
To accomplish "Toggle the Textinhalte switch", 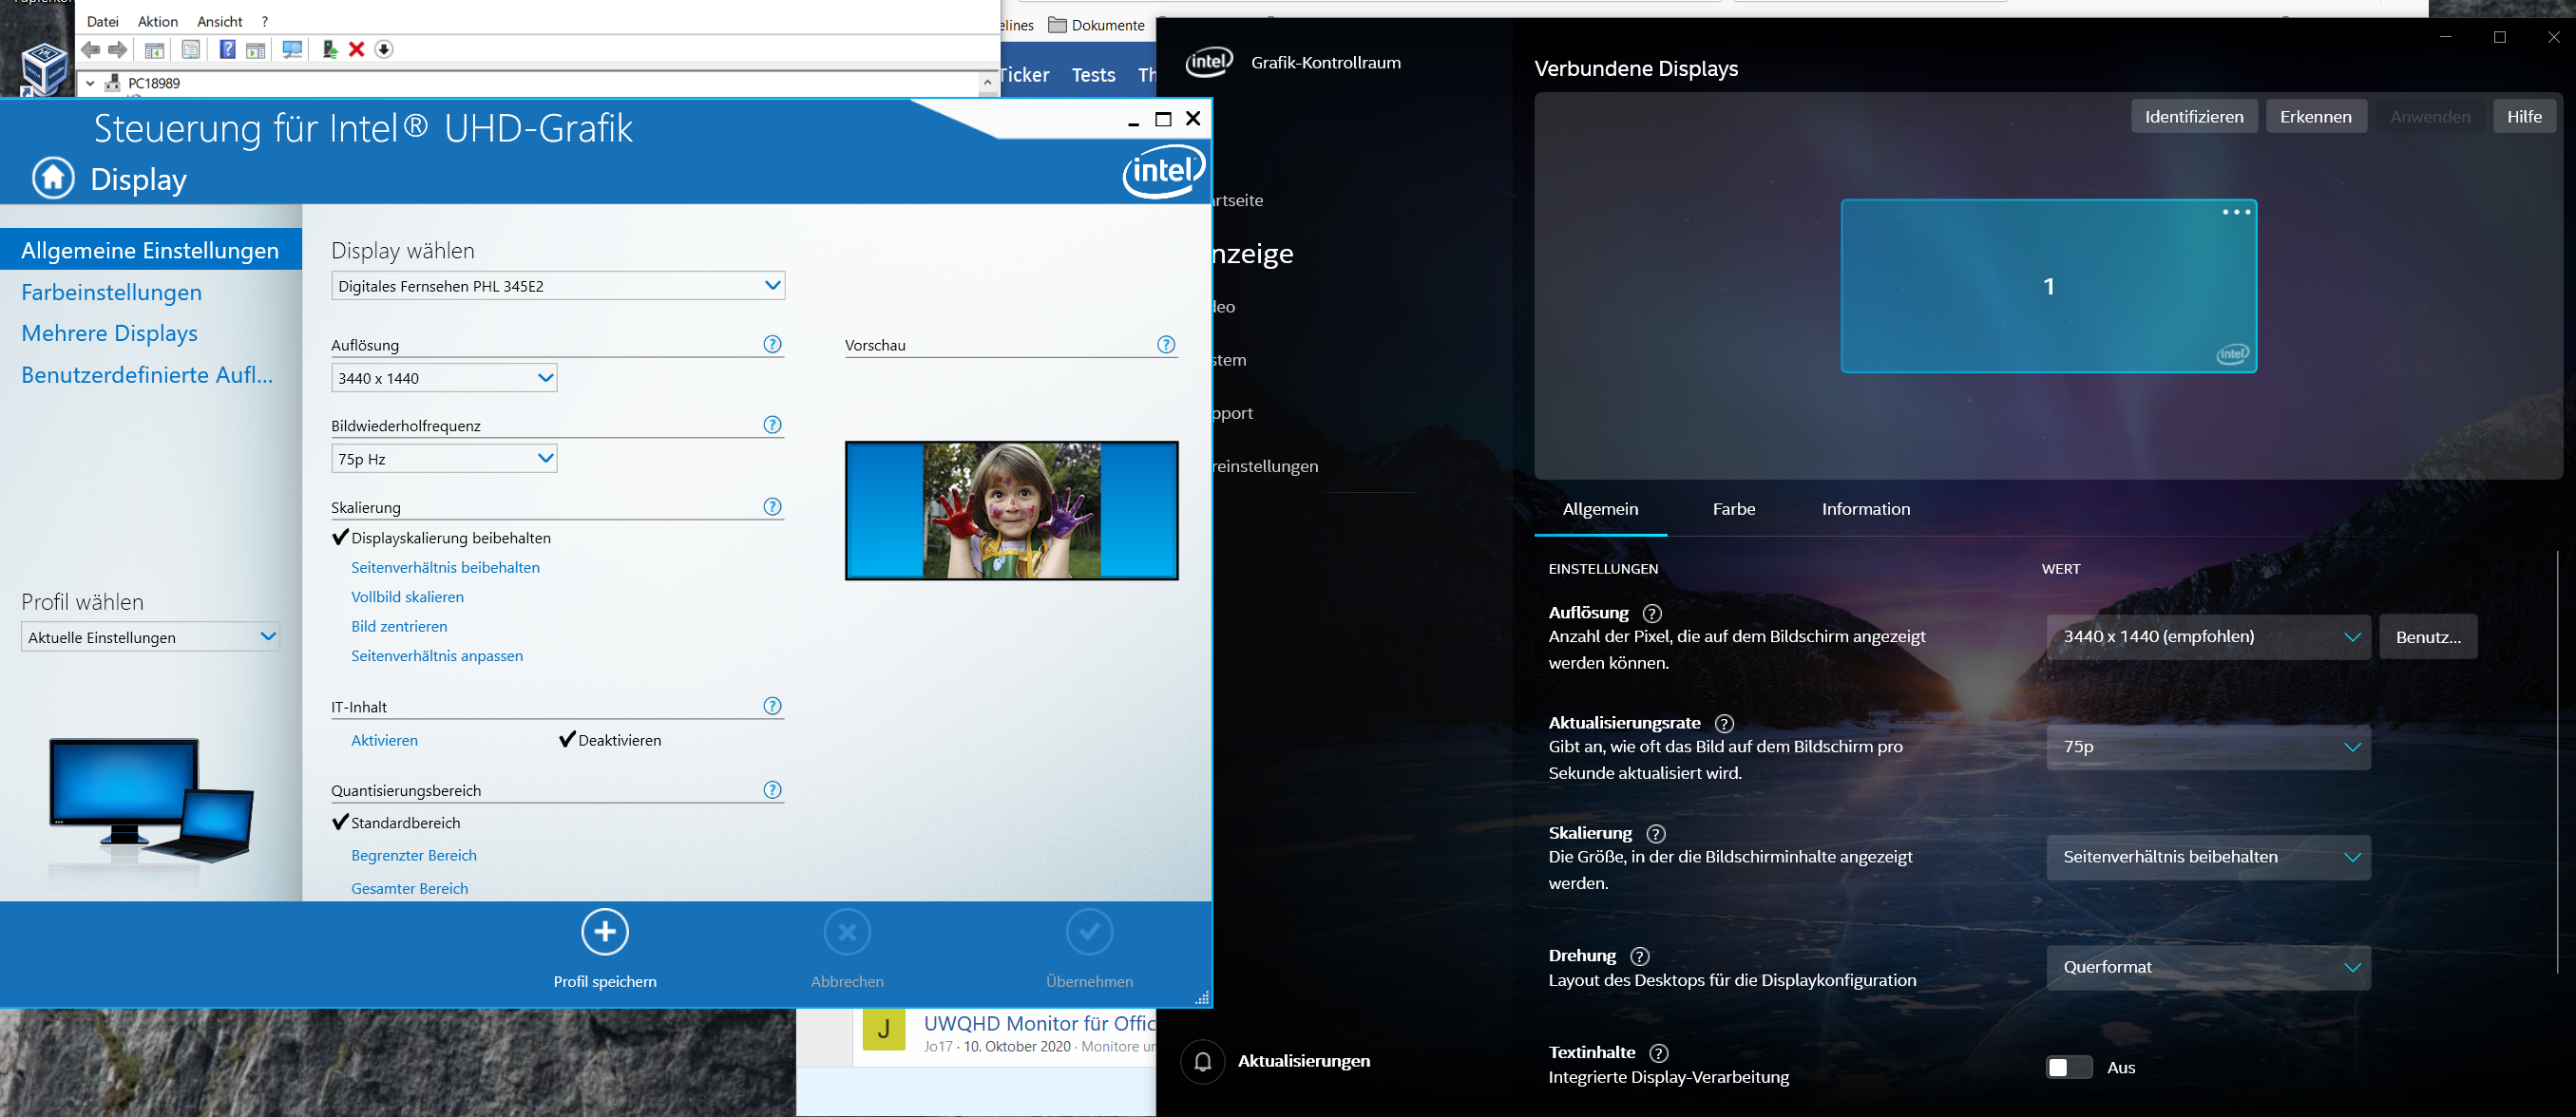I will (x=2068, y=1067).
